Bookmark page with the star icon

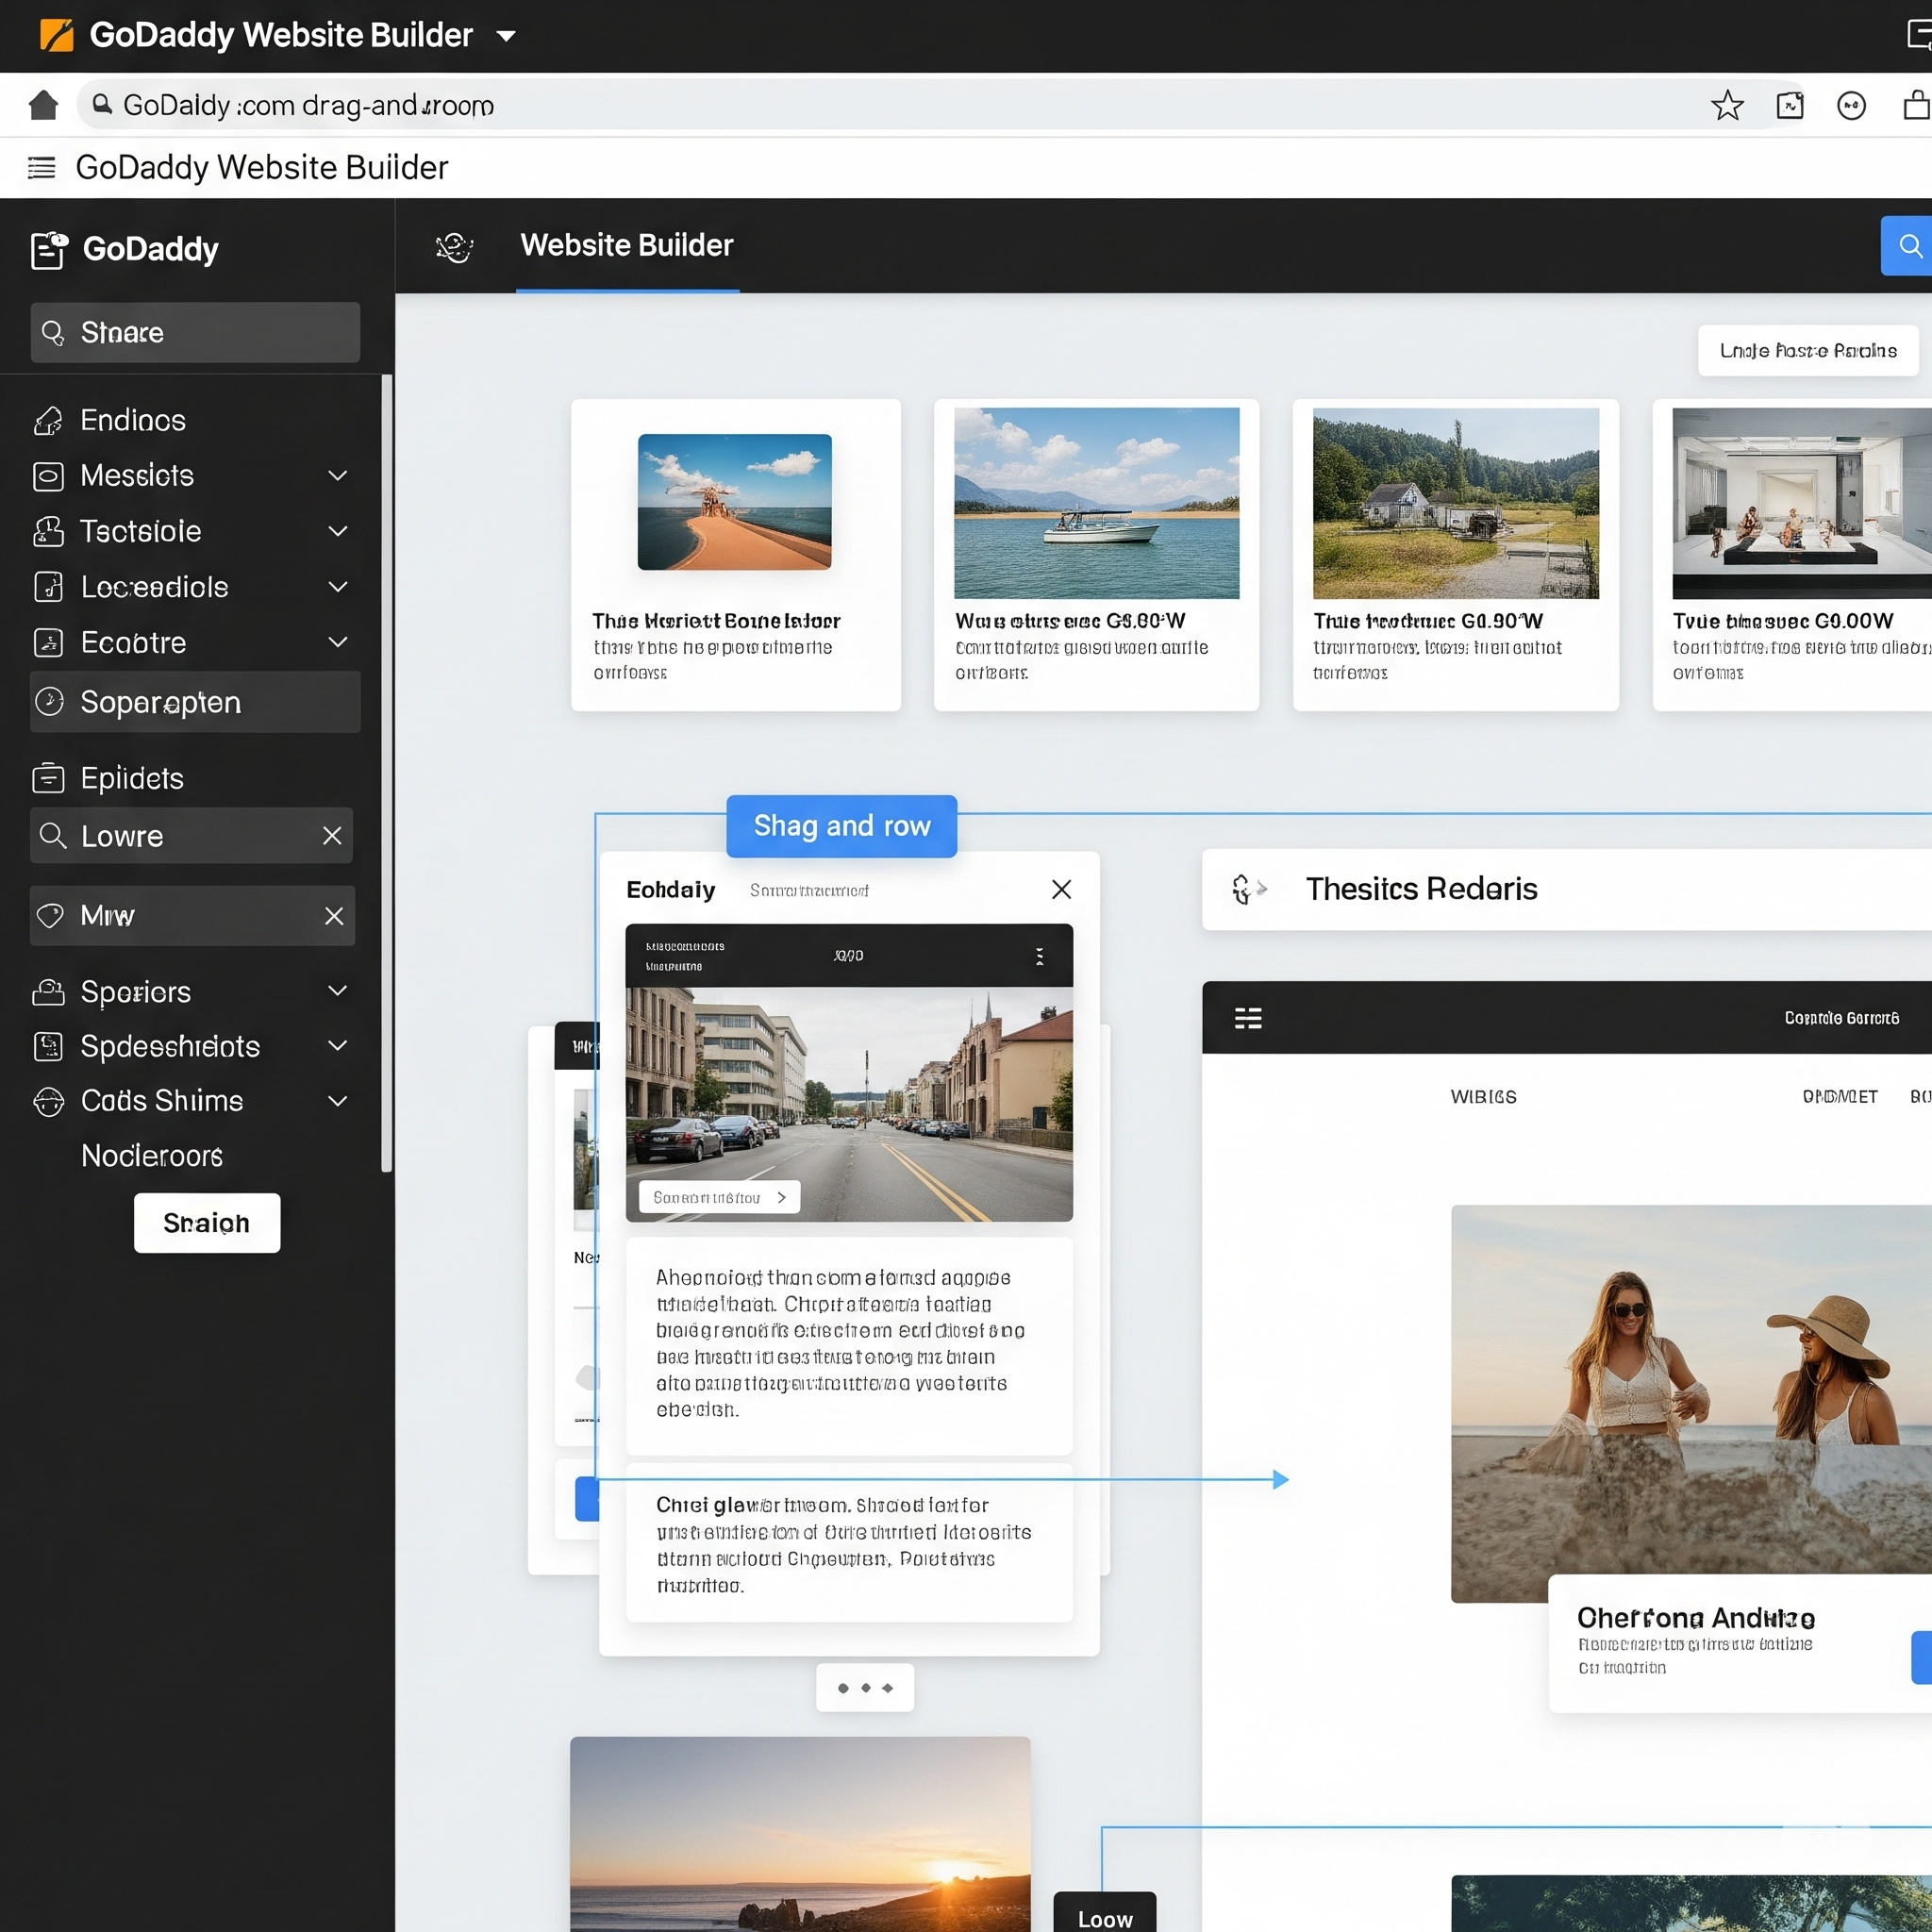[1727, 105]
